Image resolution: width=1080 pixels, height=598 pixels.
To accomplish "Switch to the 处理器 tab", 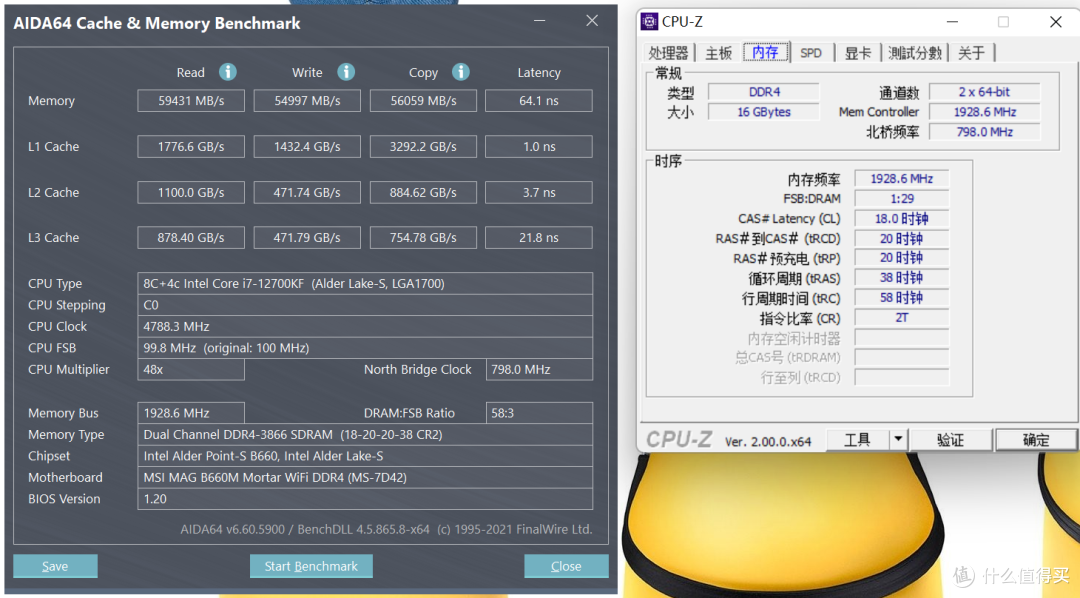I will (668, 53).
